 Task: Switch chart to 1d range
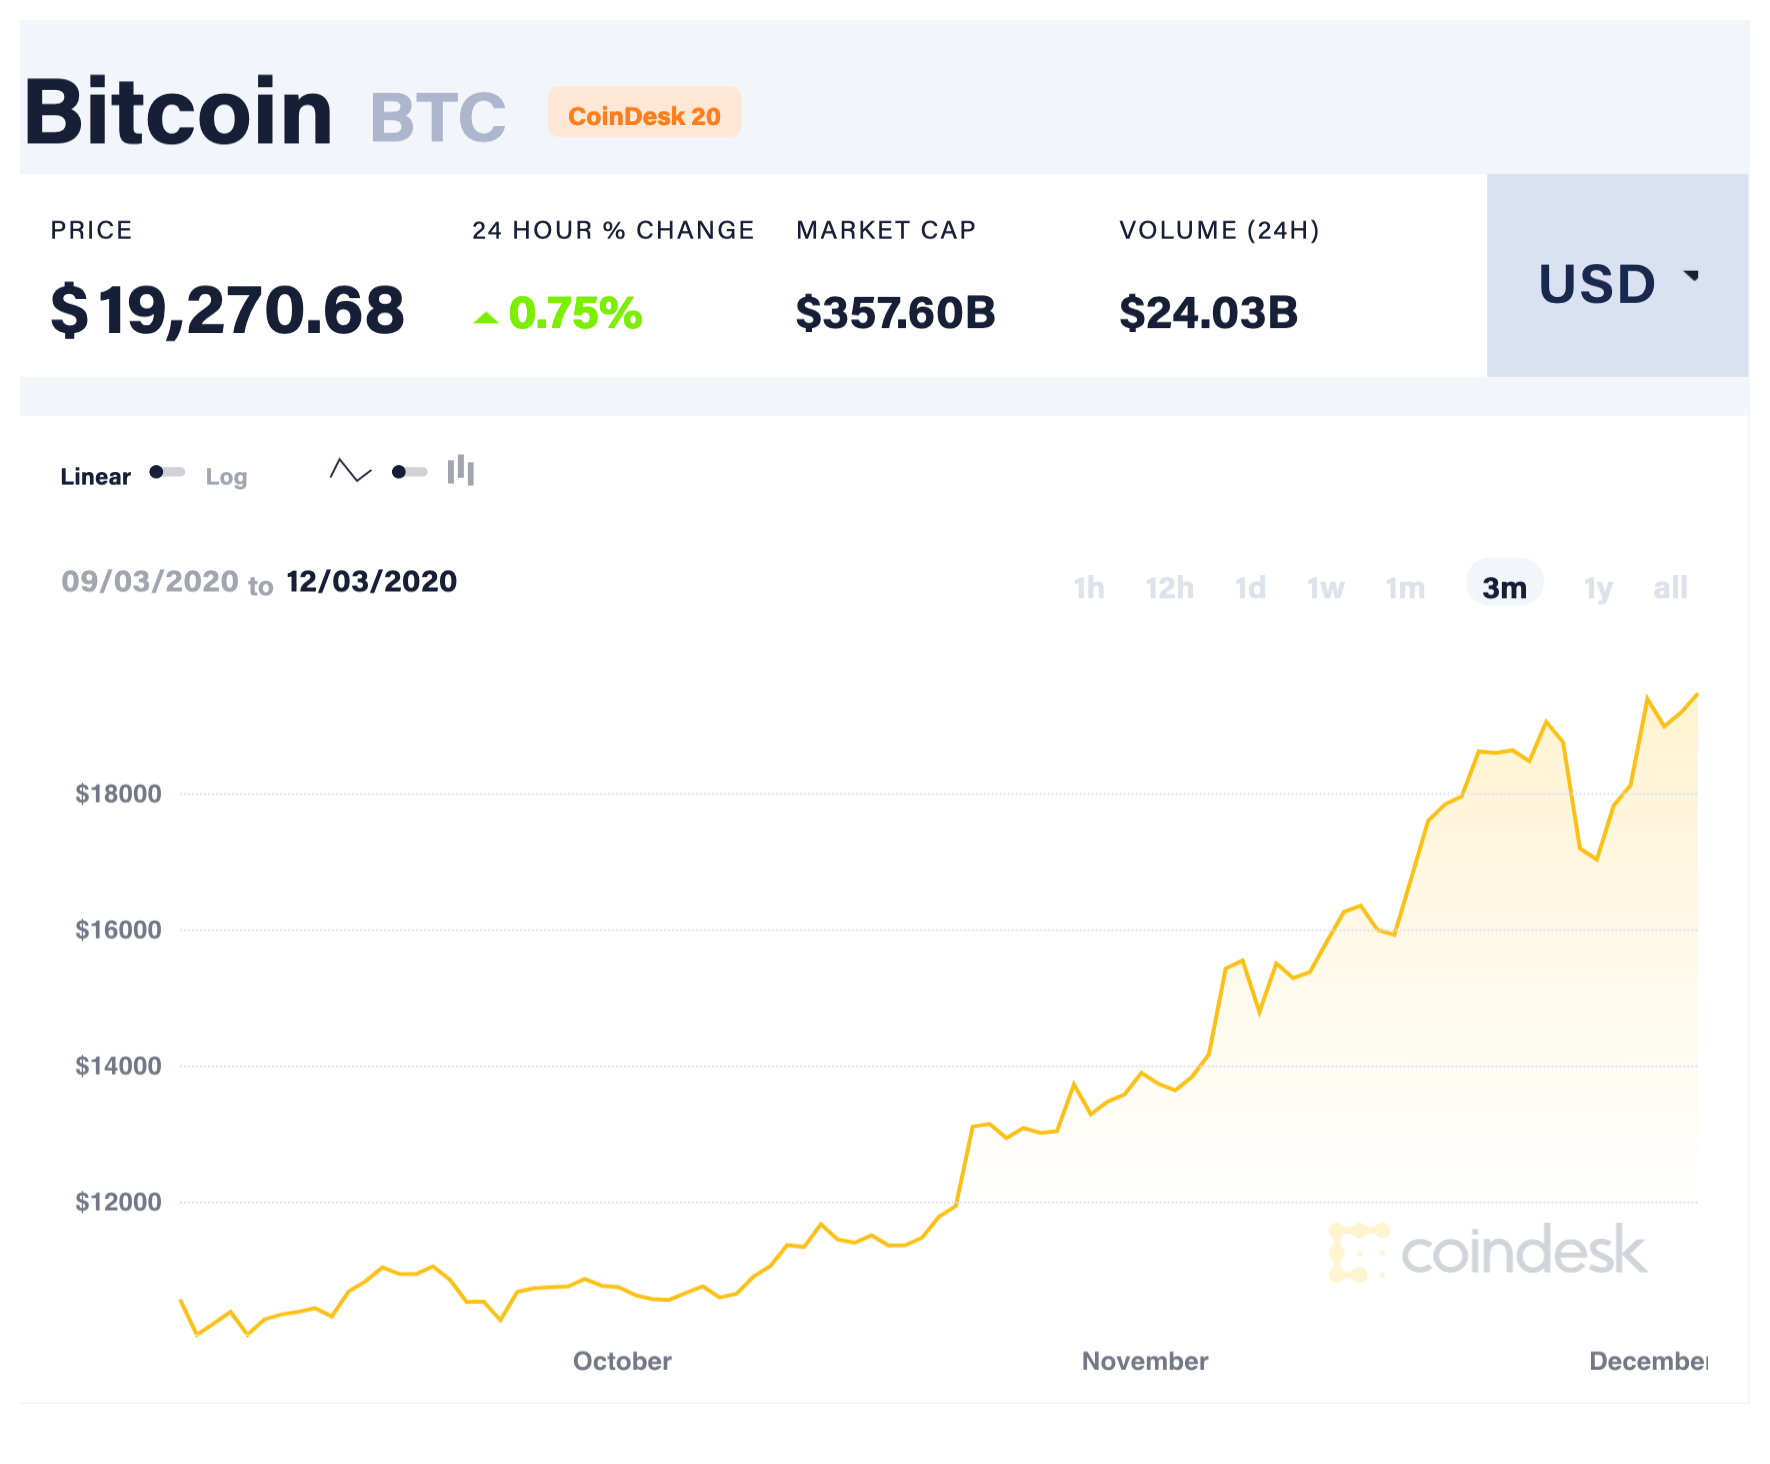(x=1250, y=587)
